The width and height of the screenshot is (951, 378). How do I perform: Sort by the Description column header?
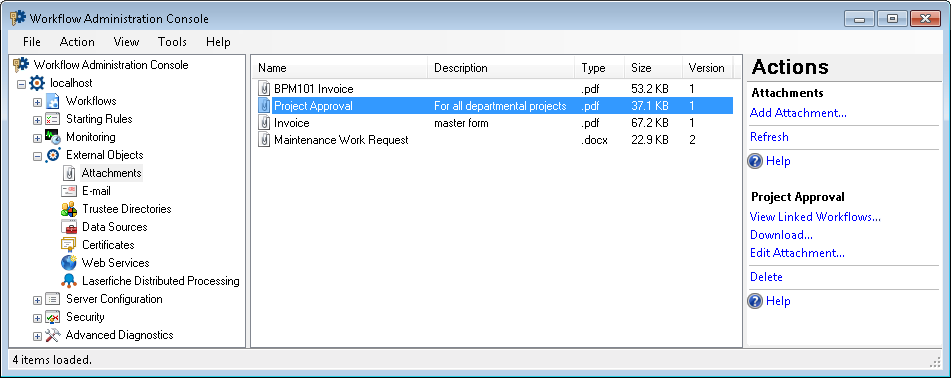point(501,68)
